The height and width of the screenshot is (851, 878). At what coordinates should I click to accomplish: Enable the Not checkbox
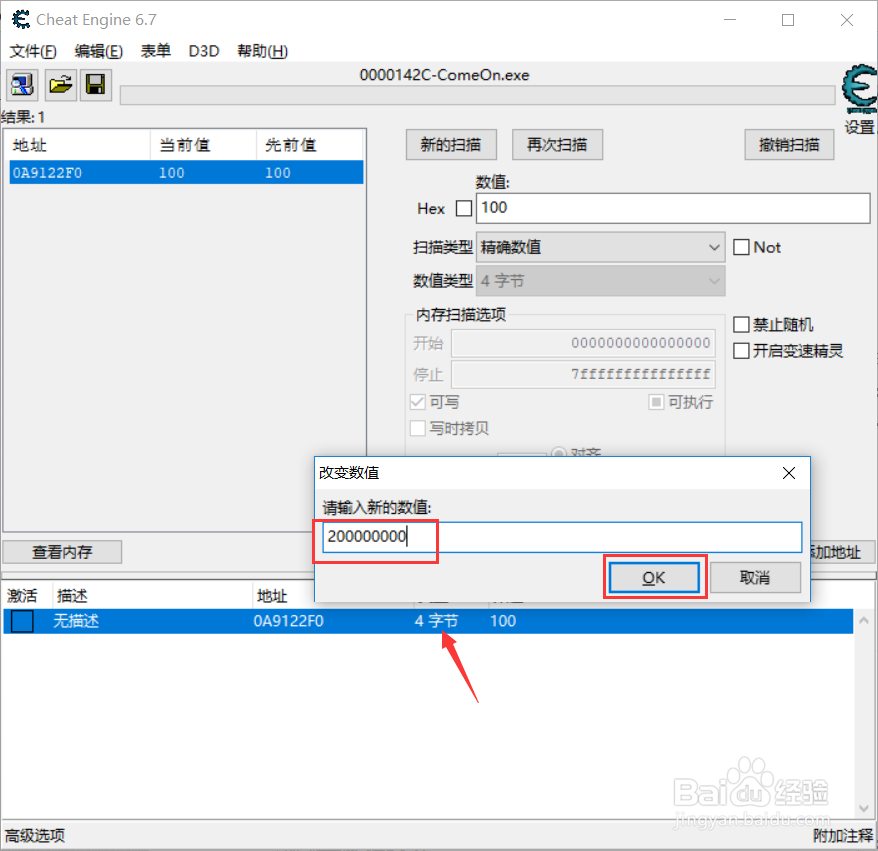[741, 247]
